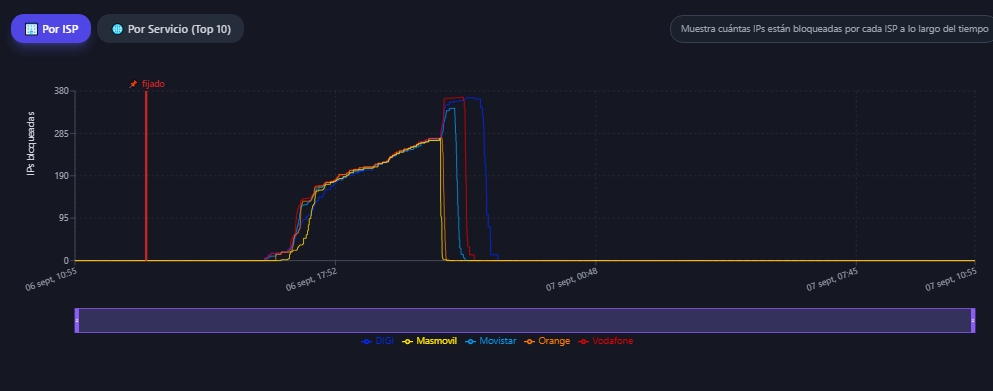
Task: Grab the right handle of the zoom slider
Action: tap(973, 321)
